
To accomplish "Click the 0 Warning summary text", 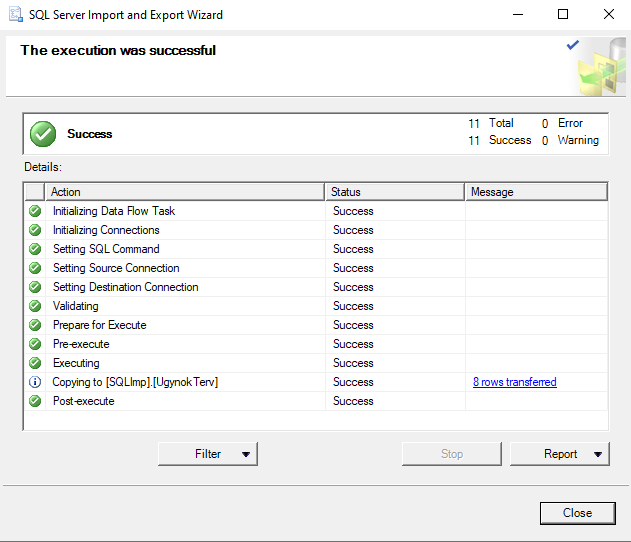I will [570, 140].
